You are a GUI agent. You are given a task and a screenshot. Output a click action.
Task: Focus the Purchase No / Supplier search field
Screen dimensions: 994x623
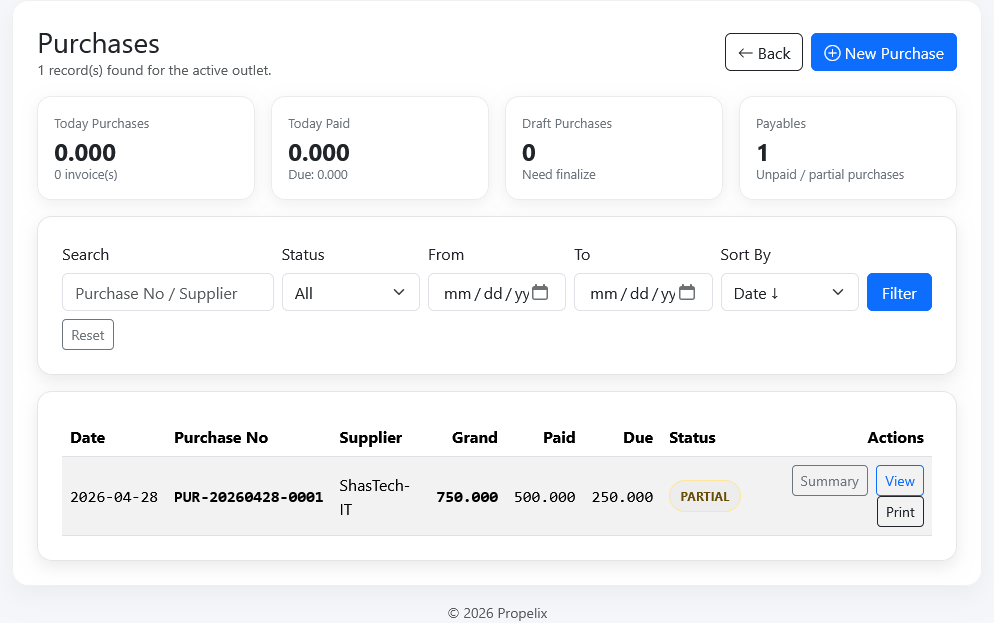coord(168,292)
